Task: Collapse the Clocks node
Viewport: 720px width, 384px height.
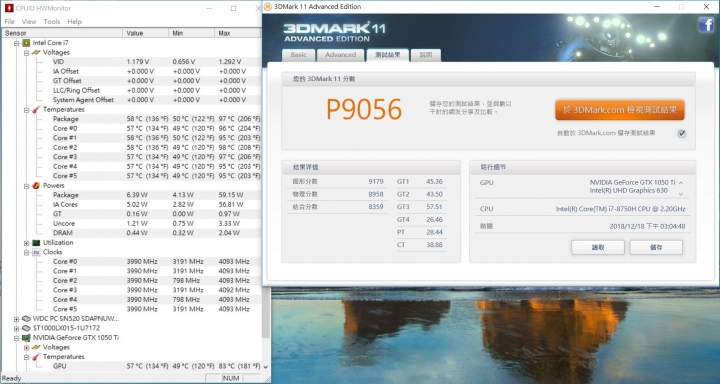Action: 27,252
